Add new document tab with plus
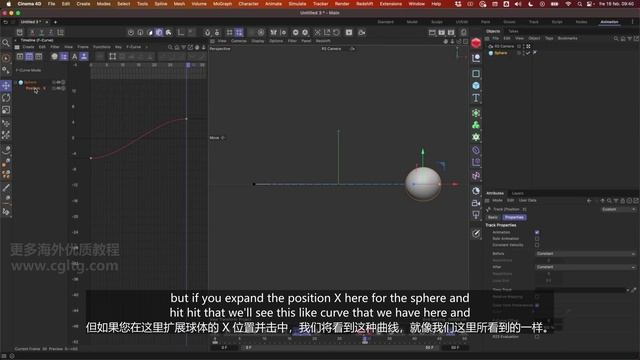Image resolution: width=640 pixels, height=360 pixels. pos(55,22)
